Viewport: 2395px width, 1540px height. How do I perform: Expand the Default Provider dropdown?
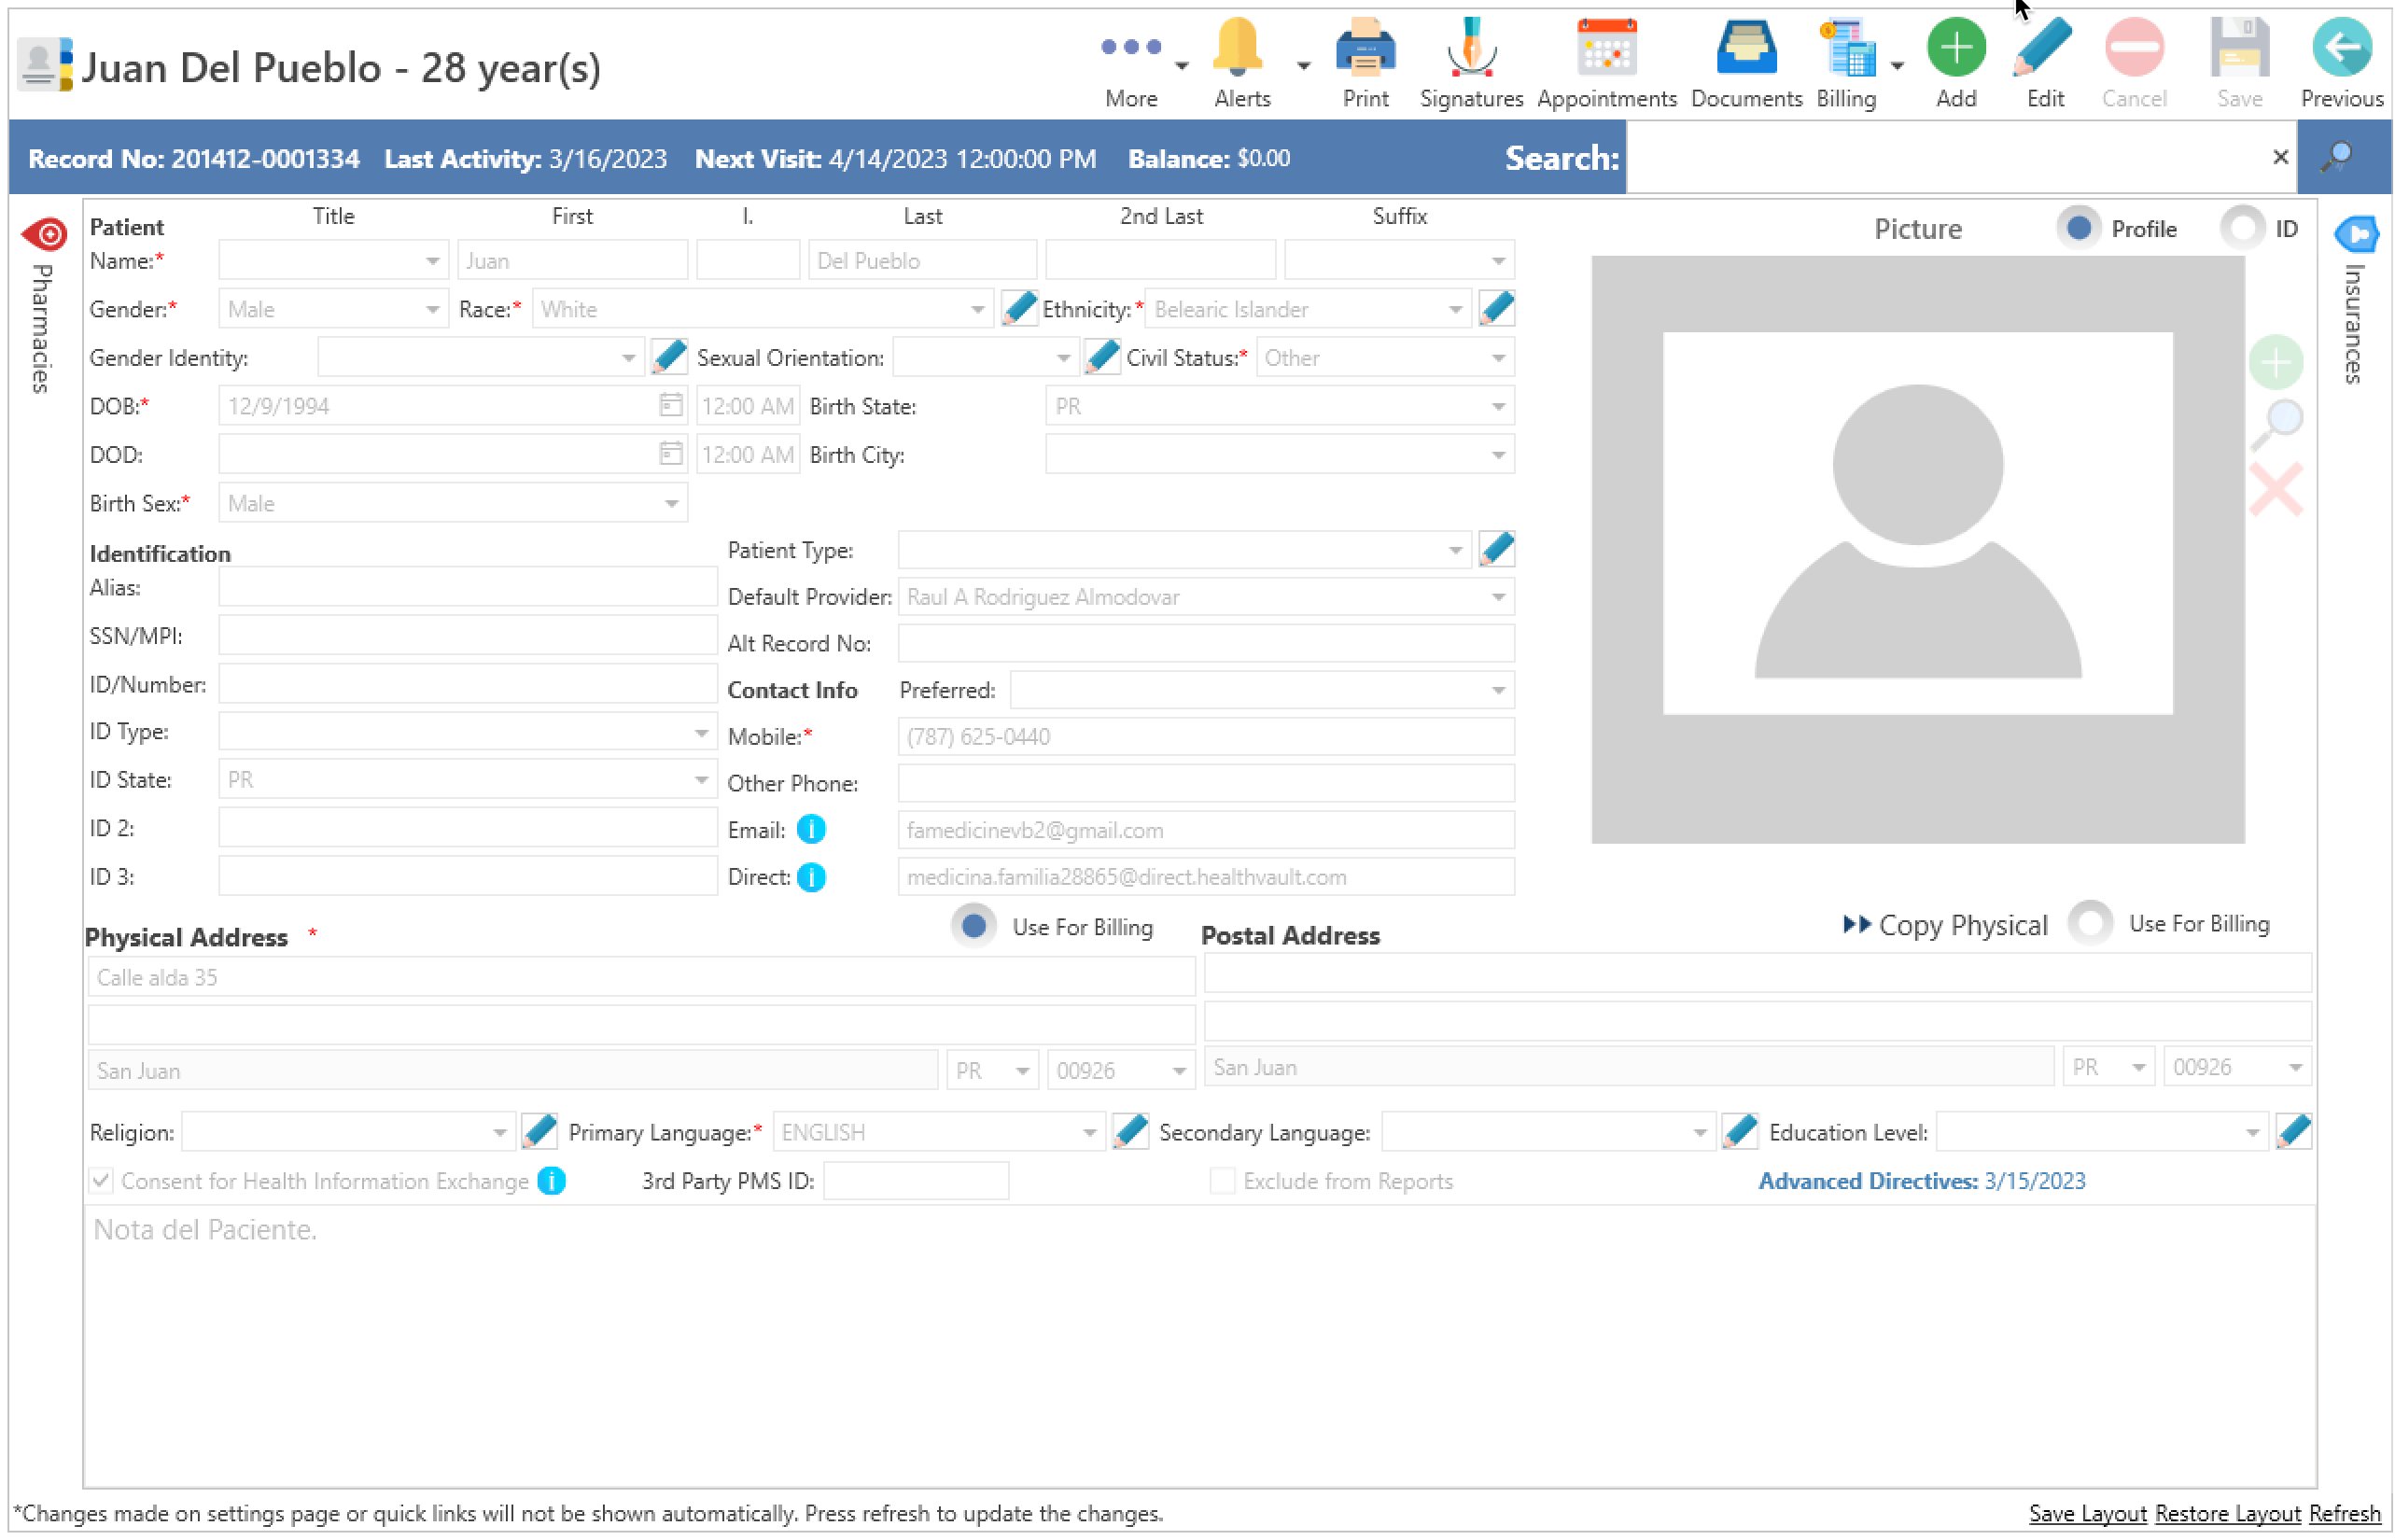coord(1497,597)
